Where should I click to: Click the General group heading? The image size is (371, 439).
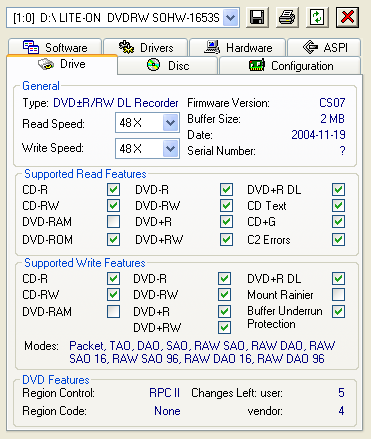[x=41, y=86]
